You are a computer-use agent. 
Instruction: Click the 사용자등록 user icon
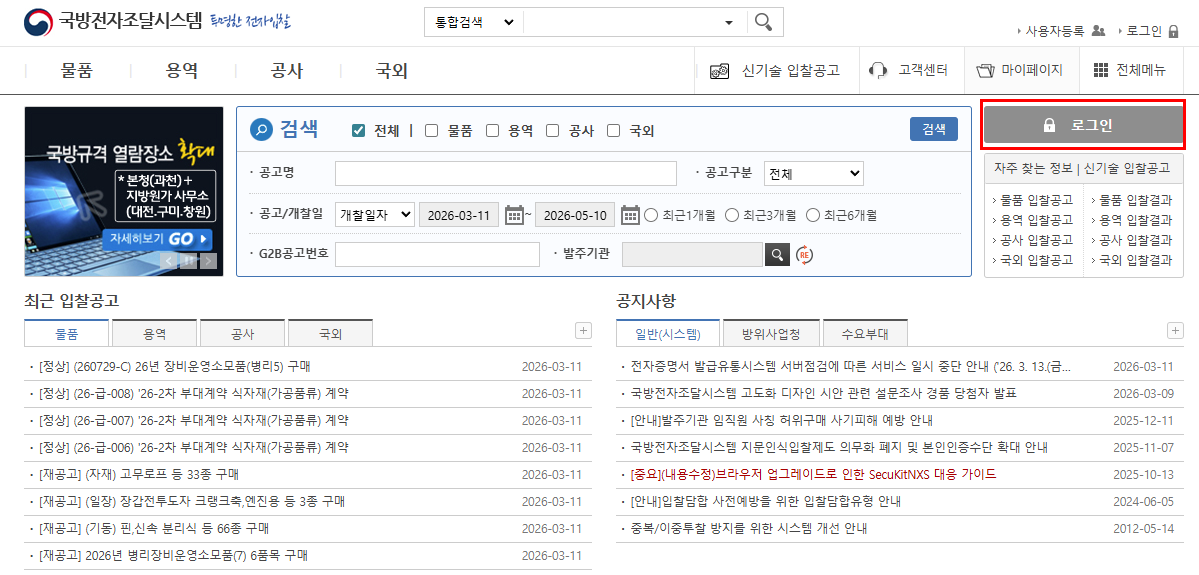[1099, 31]
